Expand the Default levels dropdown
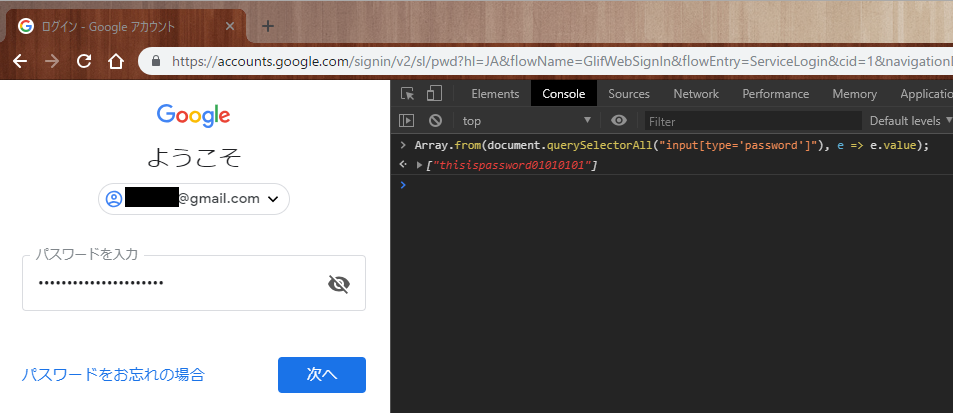 coord(910,121)
